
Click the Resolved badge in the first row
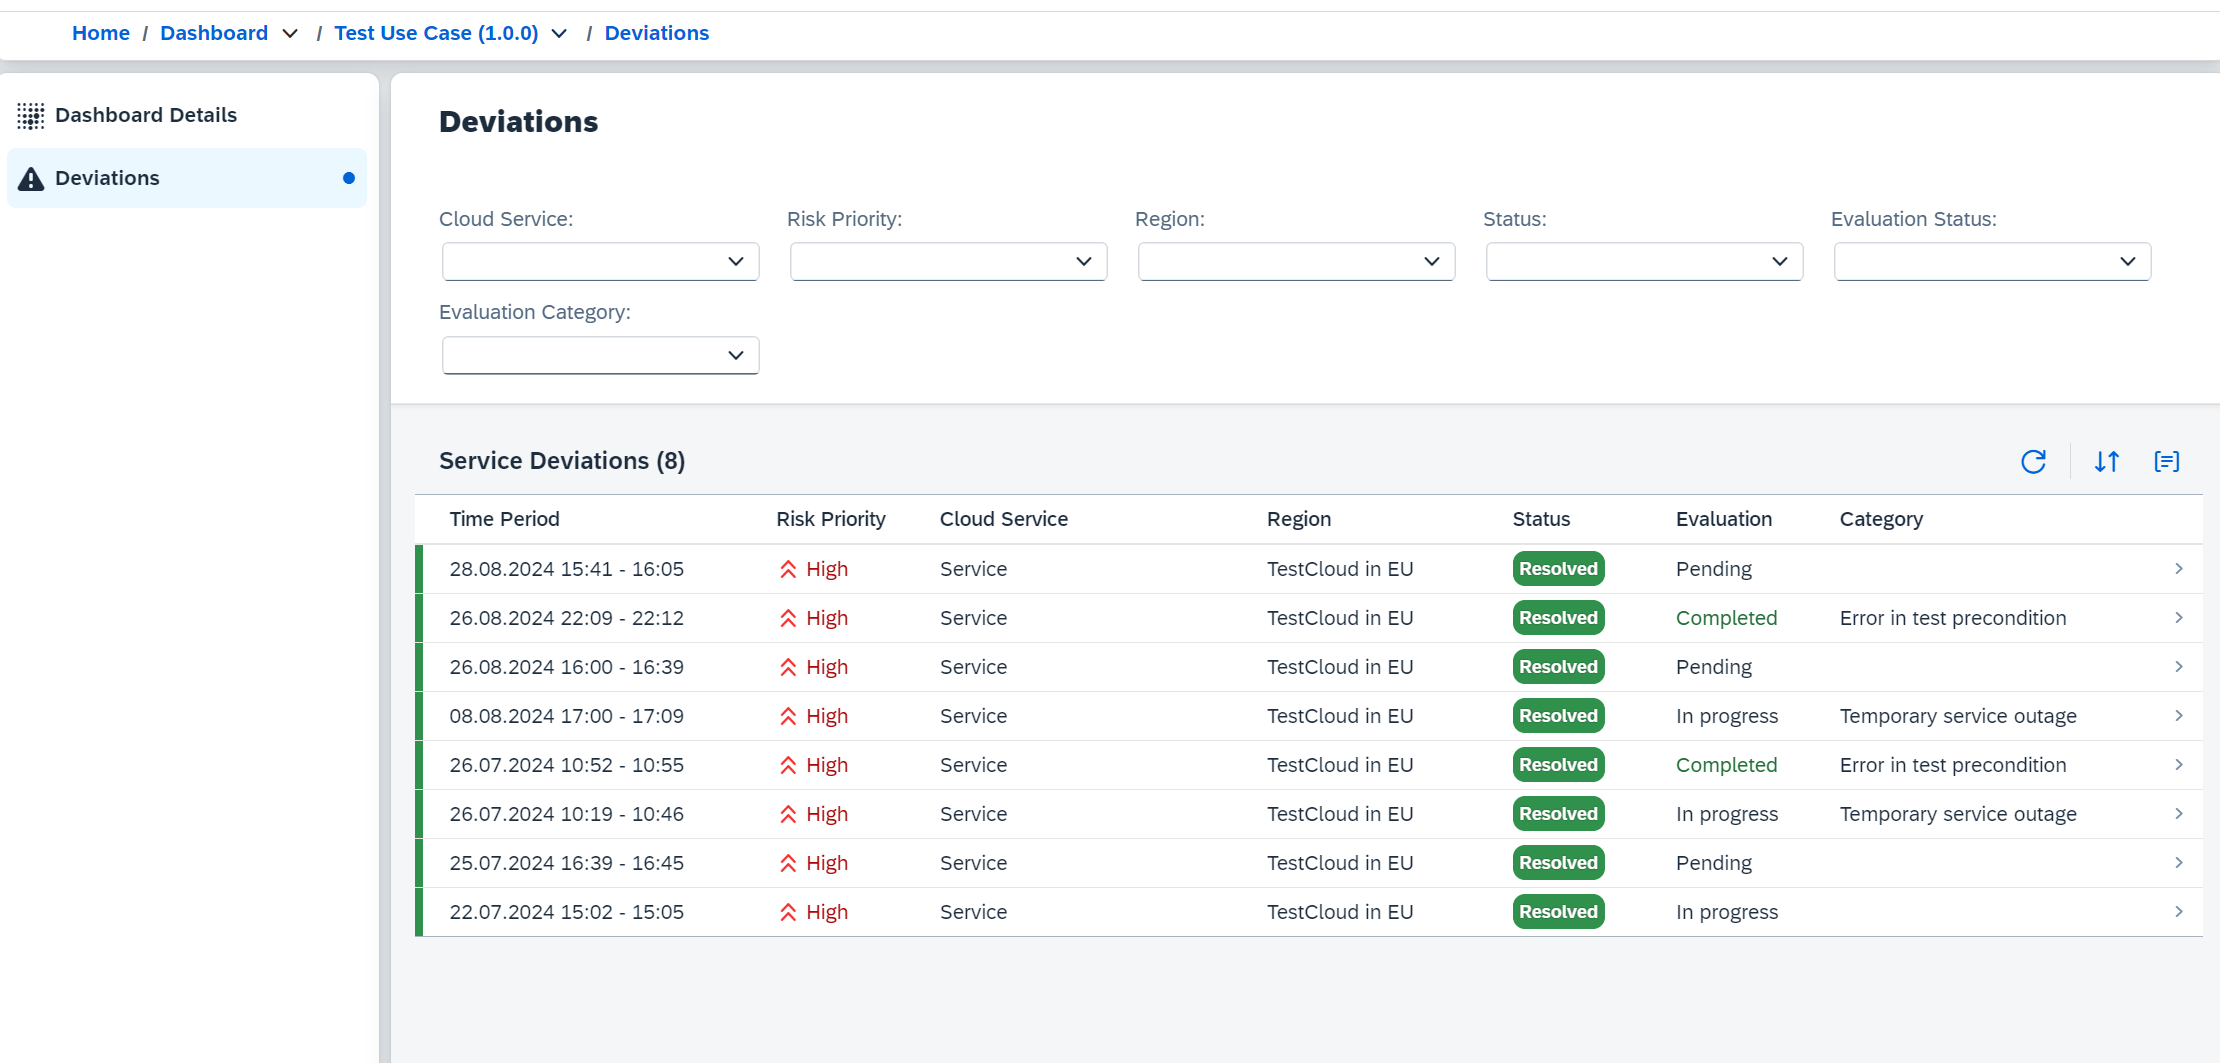pyautogui.click(x=1557, y=568)
